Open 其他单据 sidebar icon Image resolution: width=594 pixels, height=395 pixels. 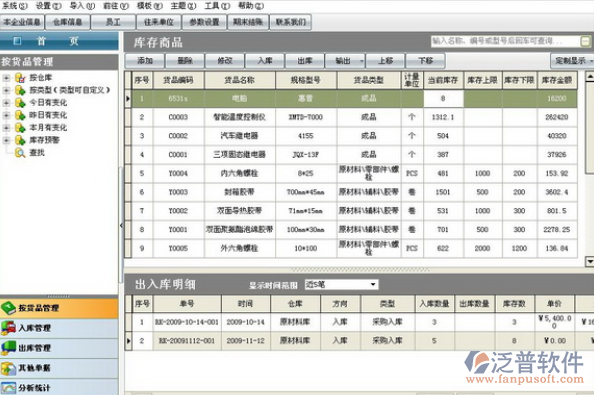pyautogui.click(x=8, y=368)
